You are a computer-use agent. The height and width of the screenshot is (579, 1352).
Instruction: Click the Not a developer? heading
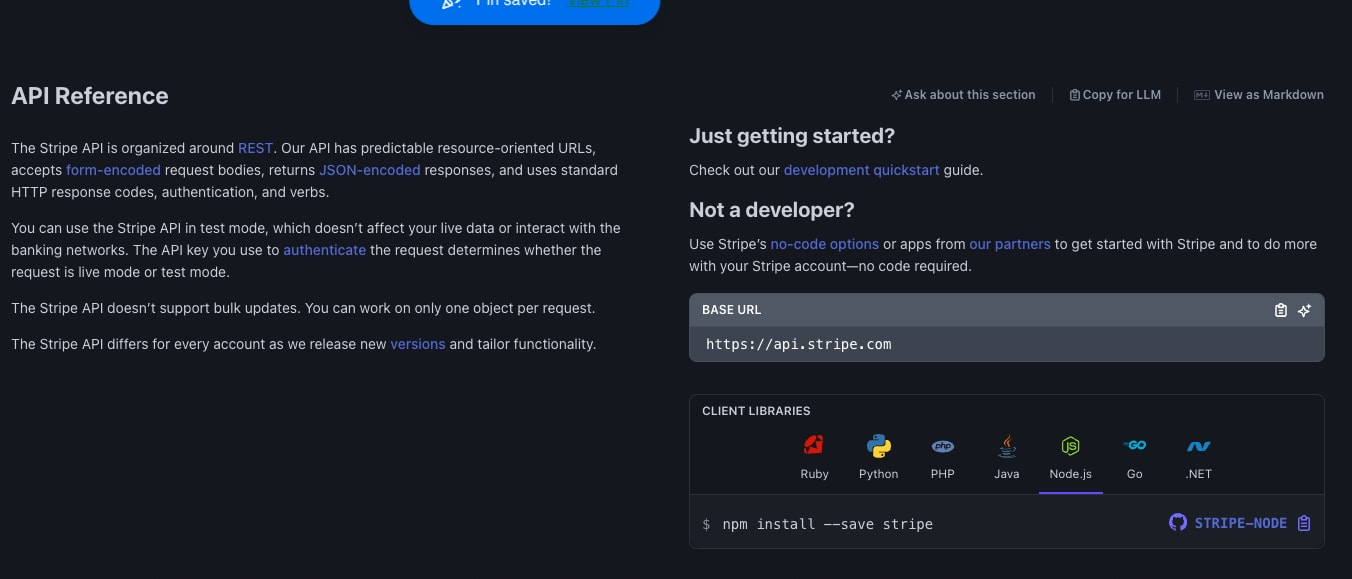pos(772,210)
